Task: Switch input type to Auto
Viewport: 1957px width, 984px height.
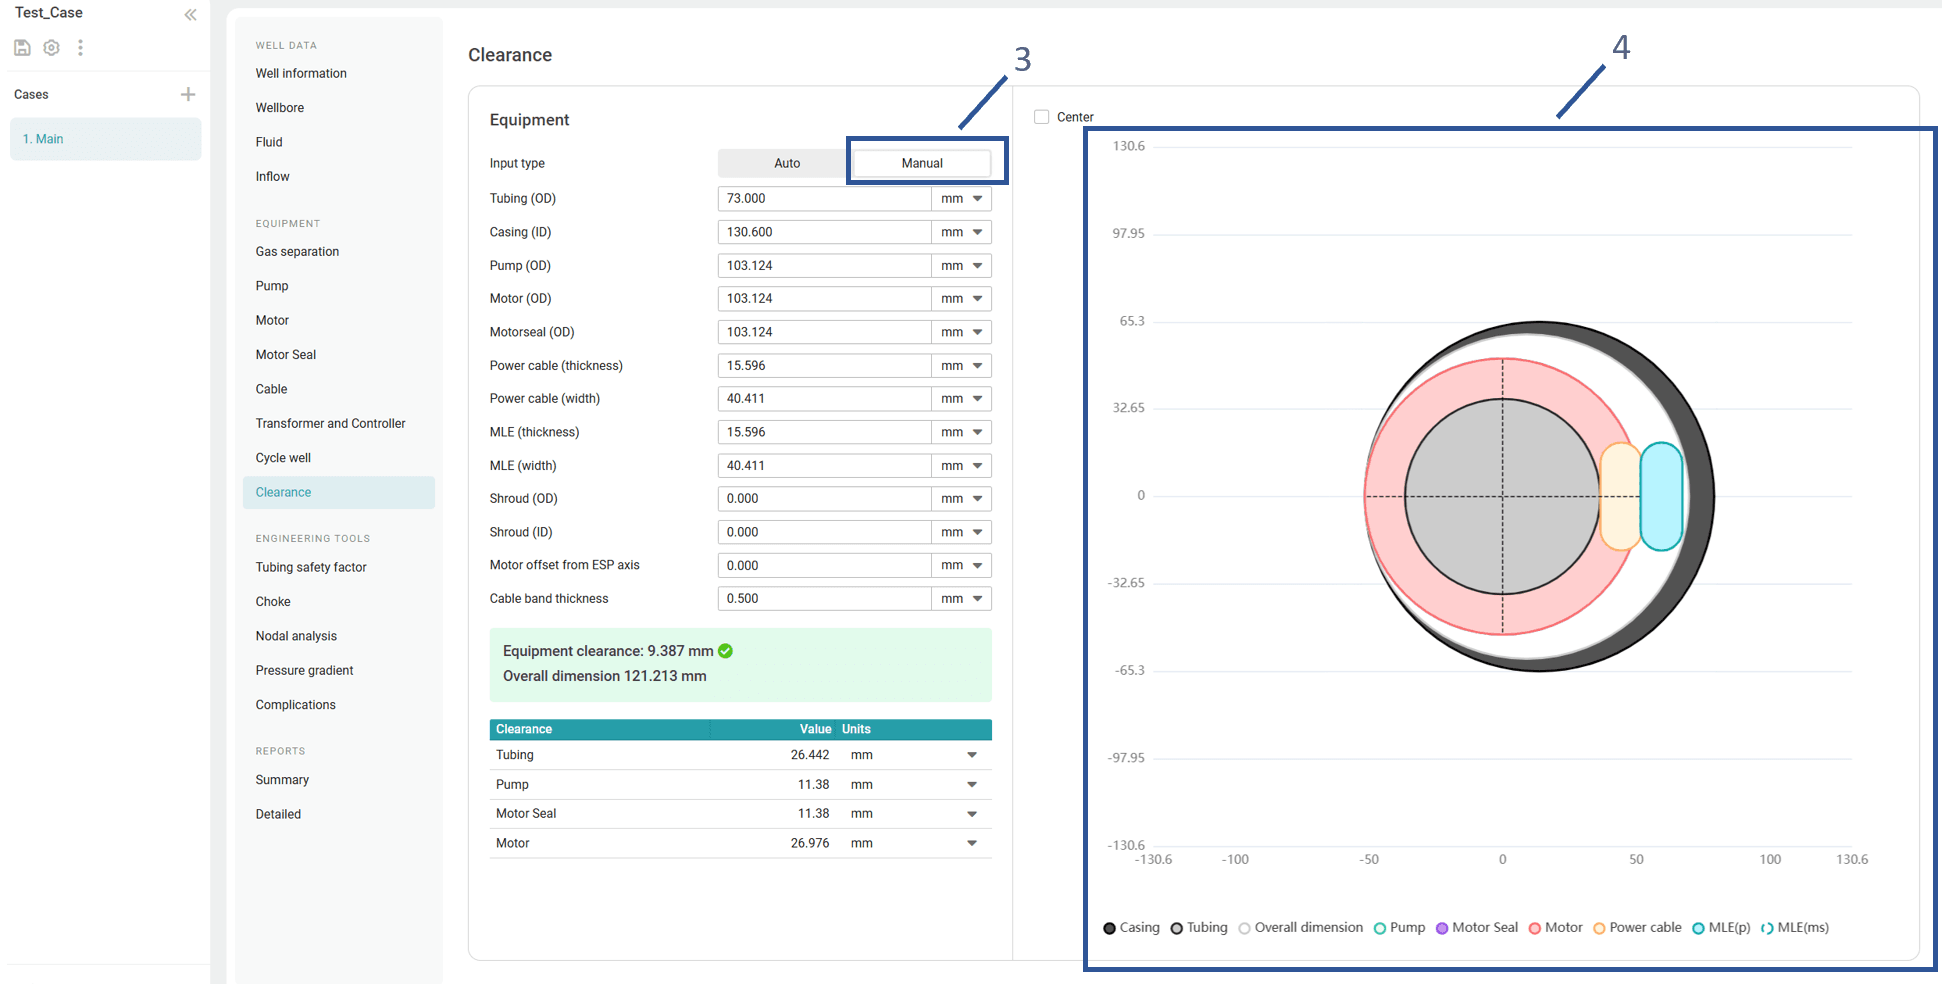Action: [786, 163]
